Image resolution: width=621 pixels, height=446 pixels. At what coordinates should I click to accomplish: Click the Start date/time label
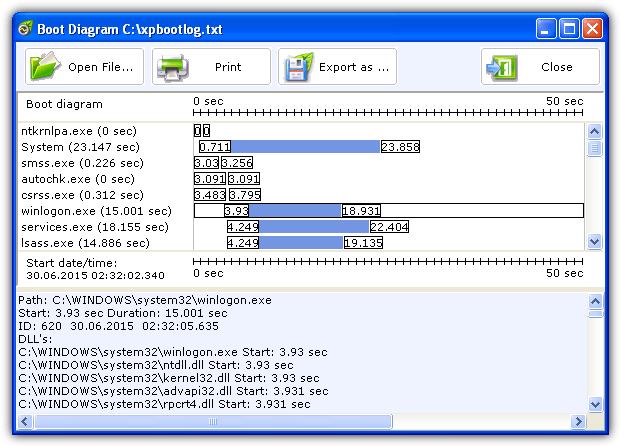72,263
